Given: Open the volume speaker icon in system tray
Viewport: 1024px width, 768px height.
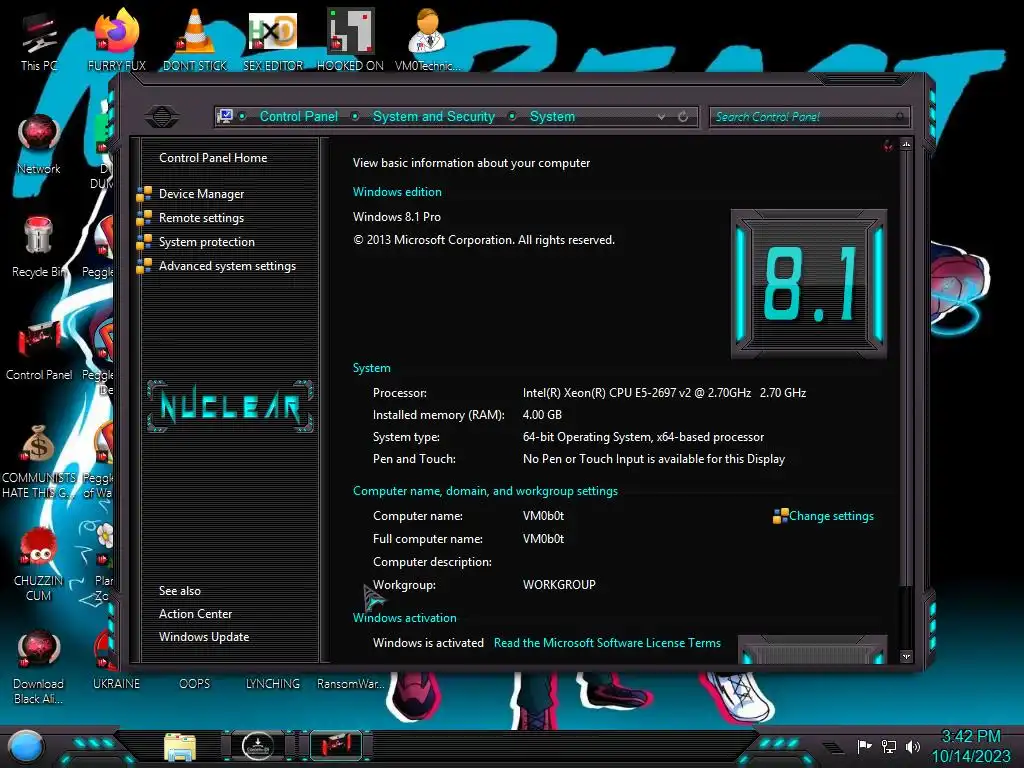Looking at the screenshot, I should pos(912,746).
